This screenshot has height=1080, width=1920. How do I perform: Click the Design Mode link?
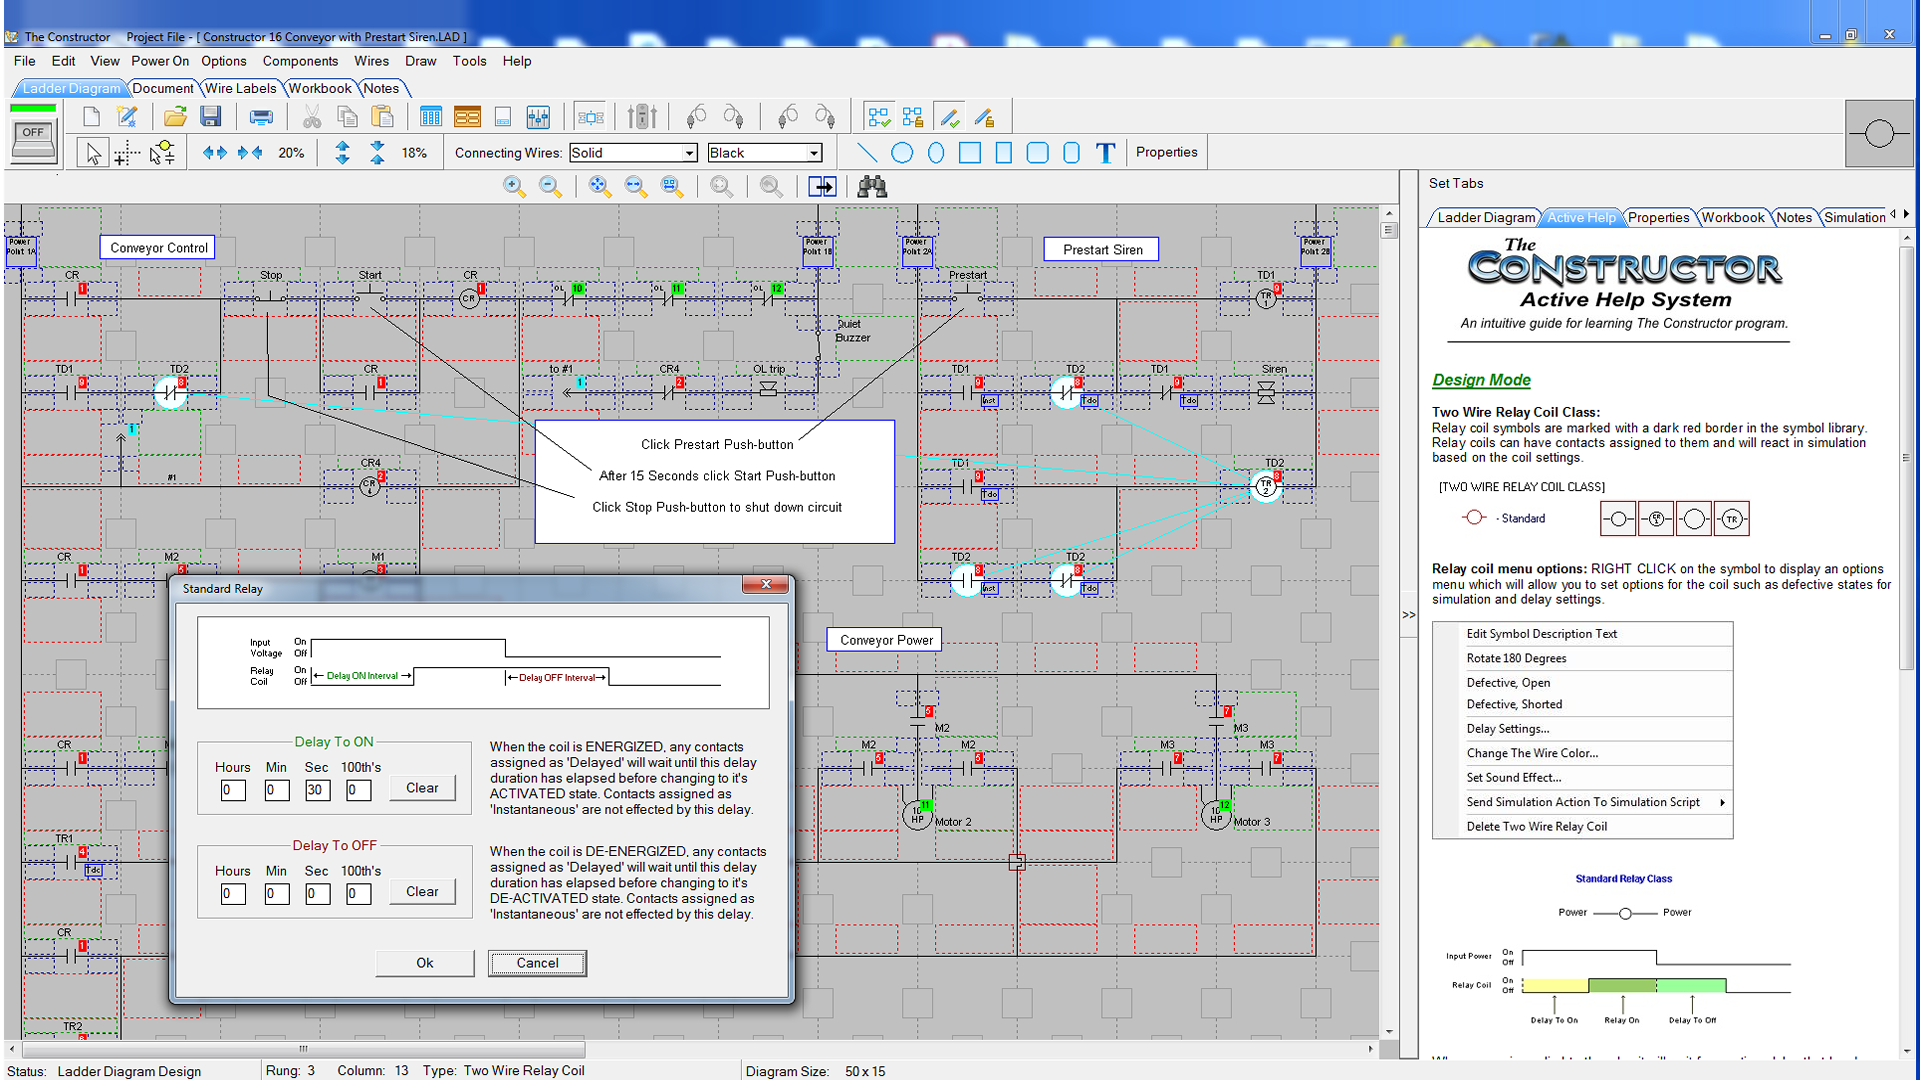1481,380
